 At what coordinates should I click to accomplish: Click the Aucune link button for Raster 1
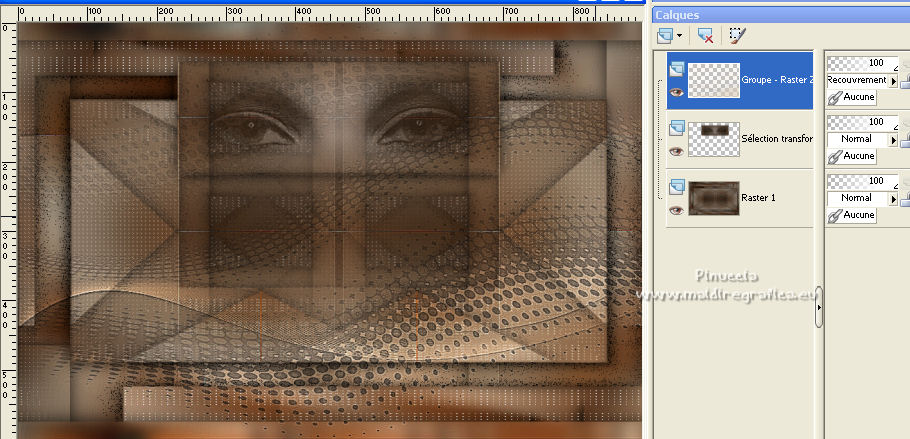coord(851,215)
